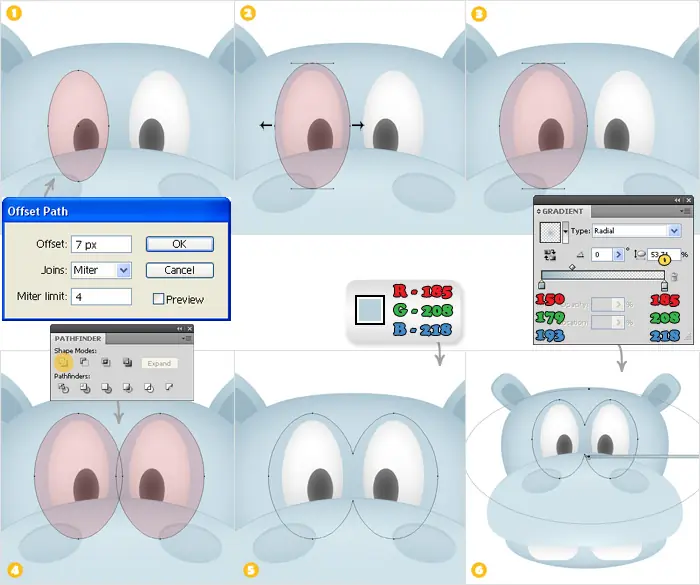Viewport: 700px width, 585px height.
Task: Click the Intersect shape mode icon
Action: pyautogui.click(x=106, y=362)
